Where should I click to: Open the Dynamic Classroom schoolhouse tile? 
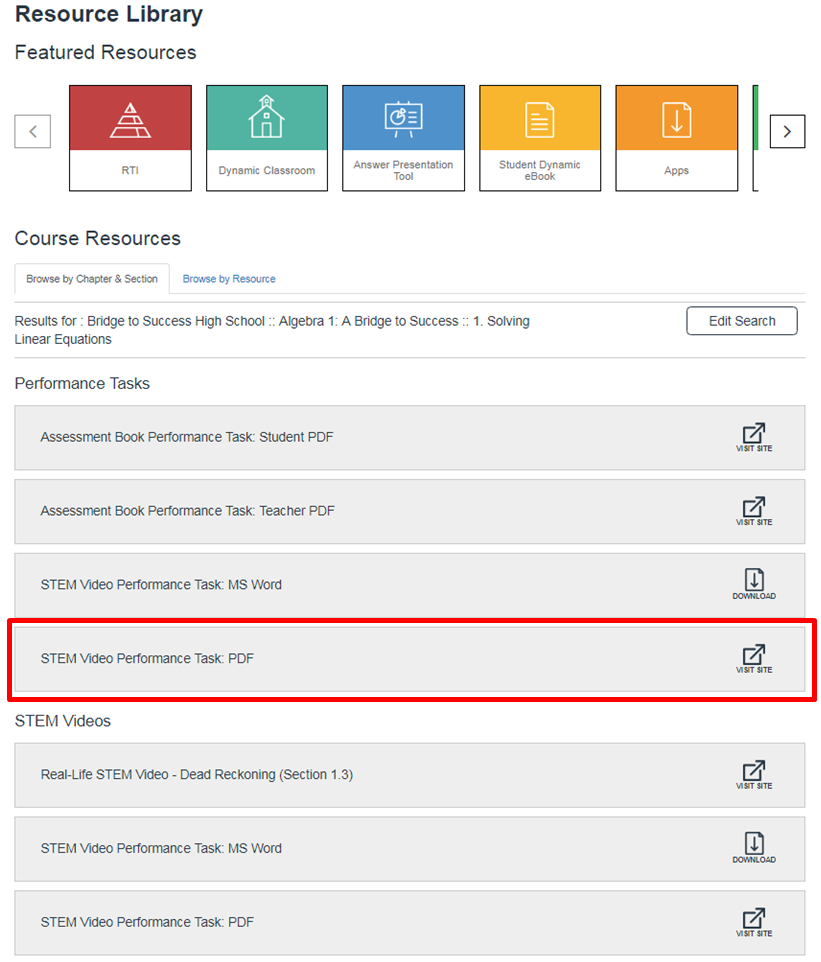pyautogui.click(x=266, y=137)
